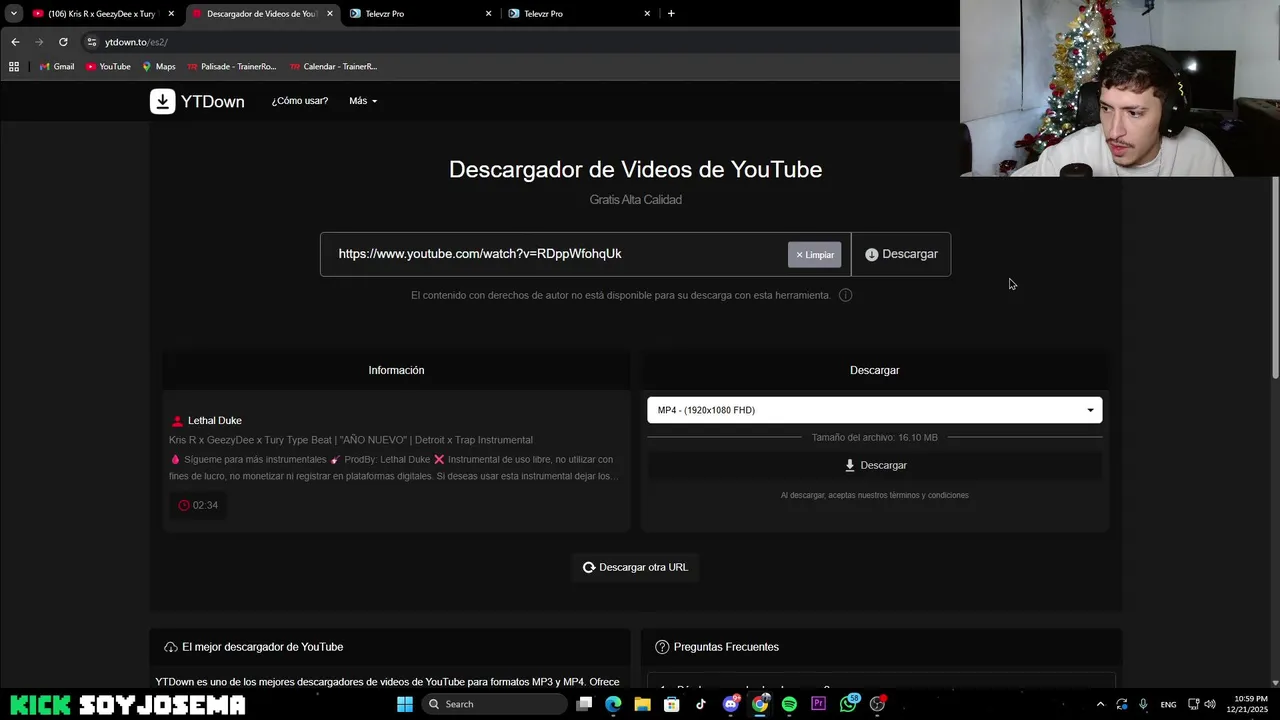Launch Microsoft Edge from taskbar
Screen dimensions: 1280x720
pos(613,704)
